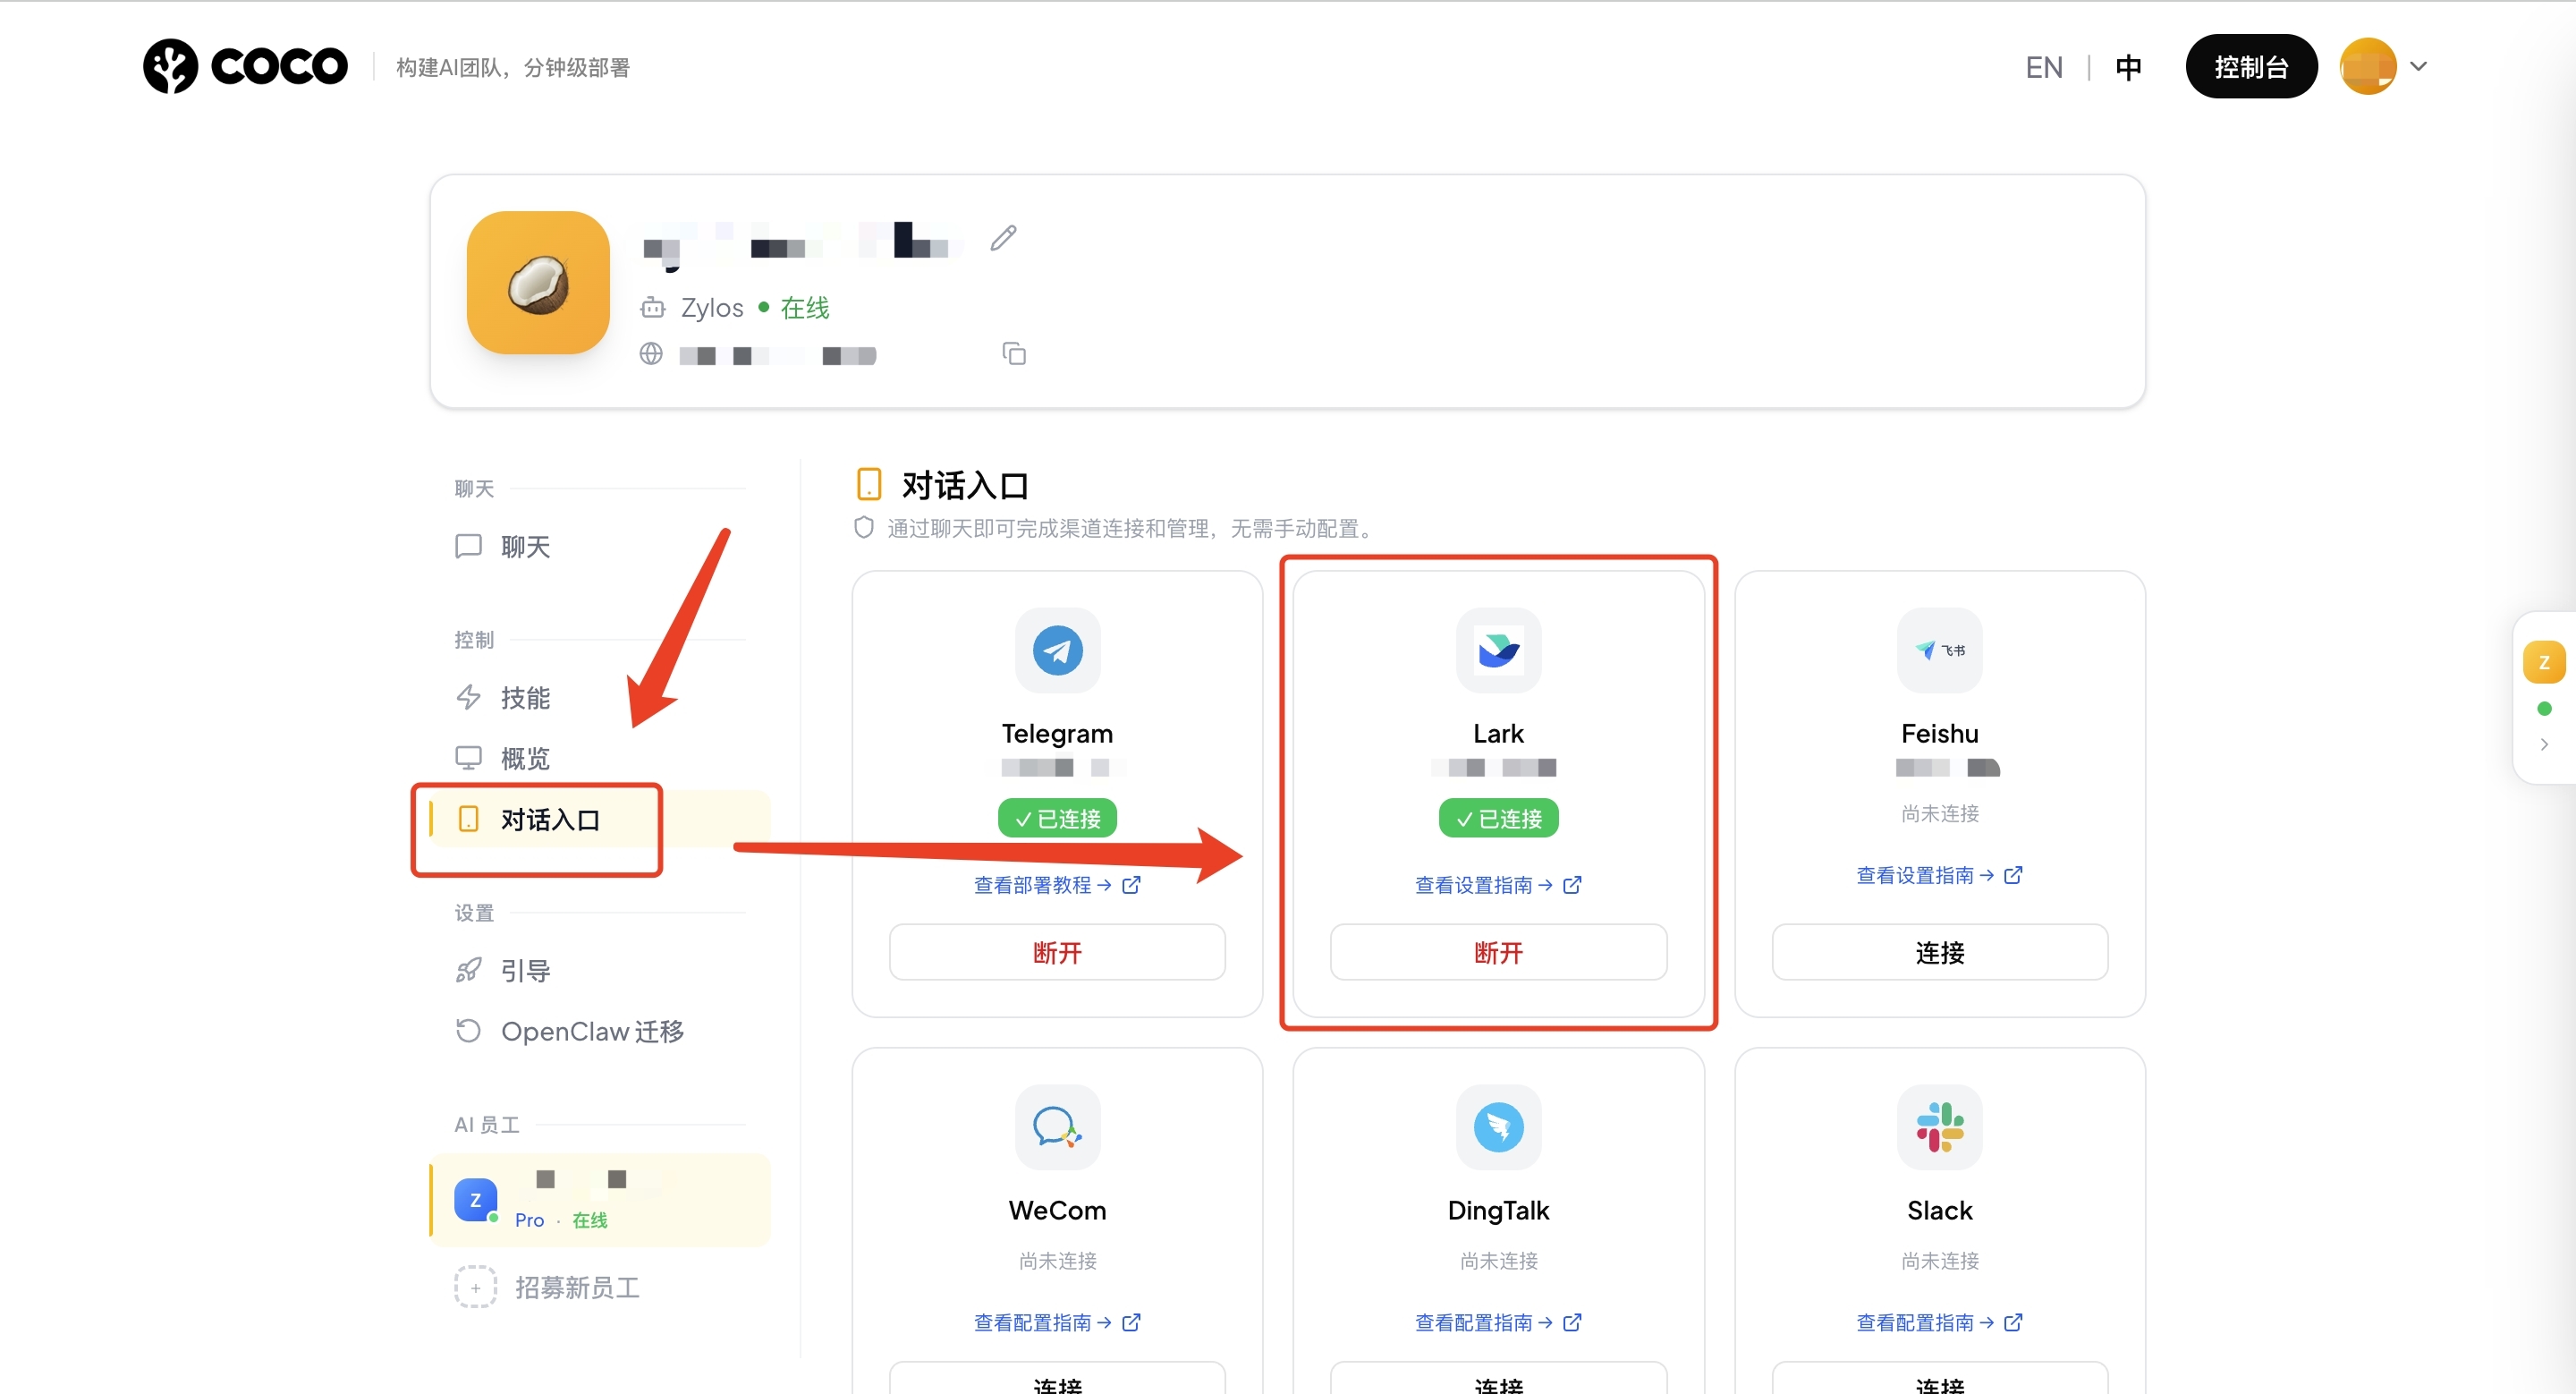Open DingTalk 查看配置指南 link

[1498, 1322]
